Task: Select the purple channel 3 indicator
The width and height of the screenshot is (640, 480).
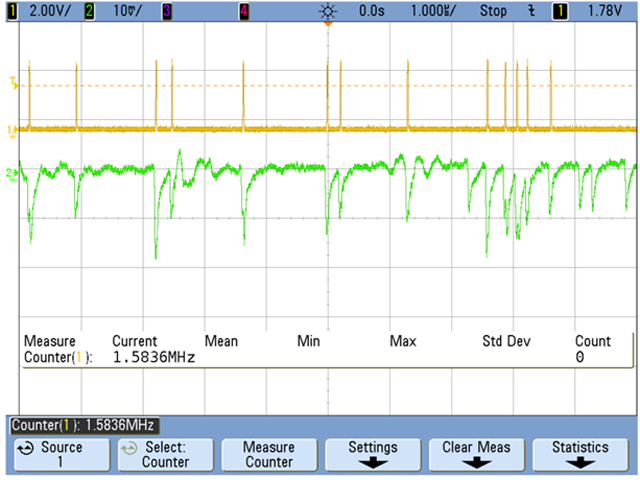Action: point(167,11)
